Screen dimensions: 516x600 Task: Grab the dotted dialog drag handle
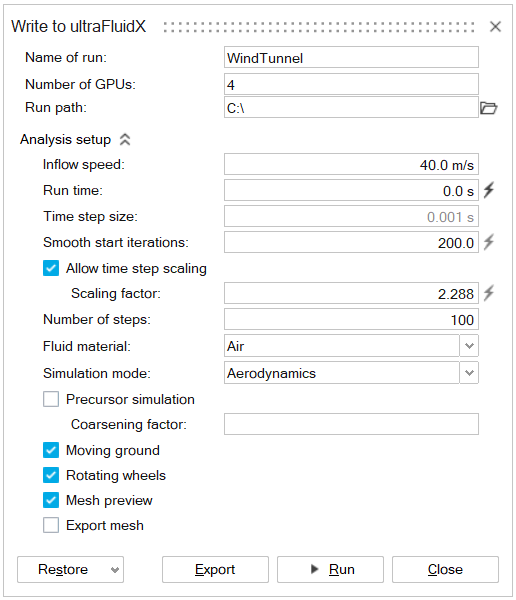318,27
